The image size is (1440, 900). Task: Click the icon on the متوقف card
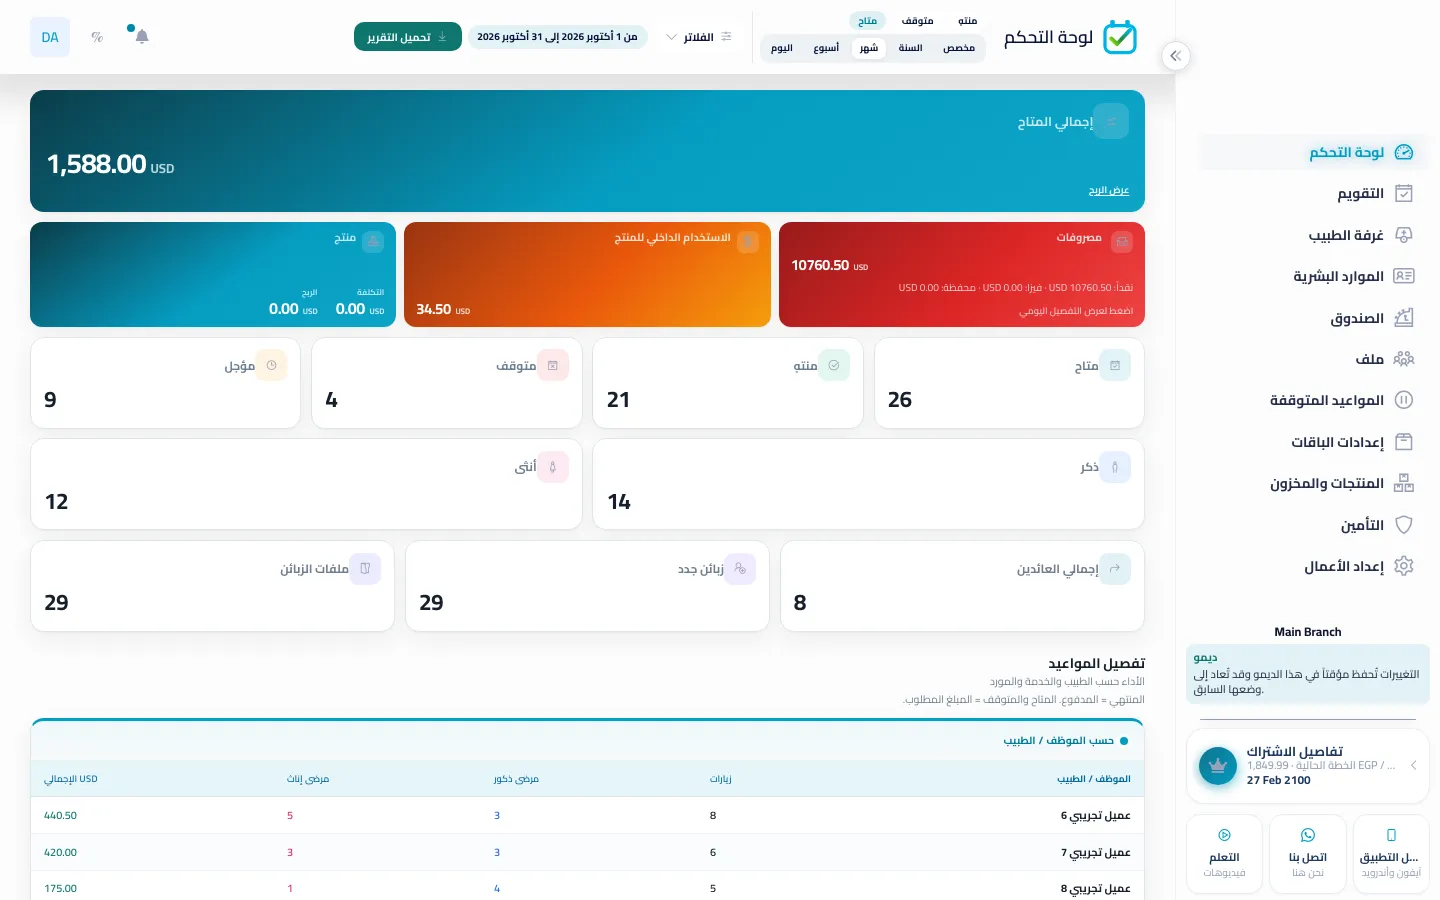pos(553,365)
